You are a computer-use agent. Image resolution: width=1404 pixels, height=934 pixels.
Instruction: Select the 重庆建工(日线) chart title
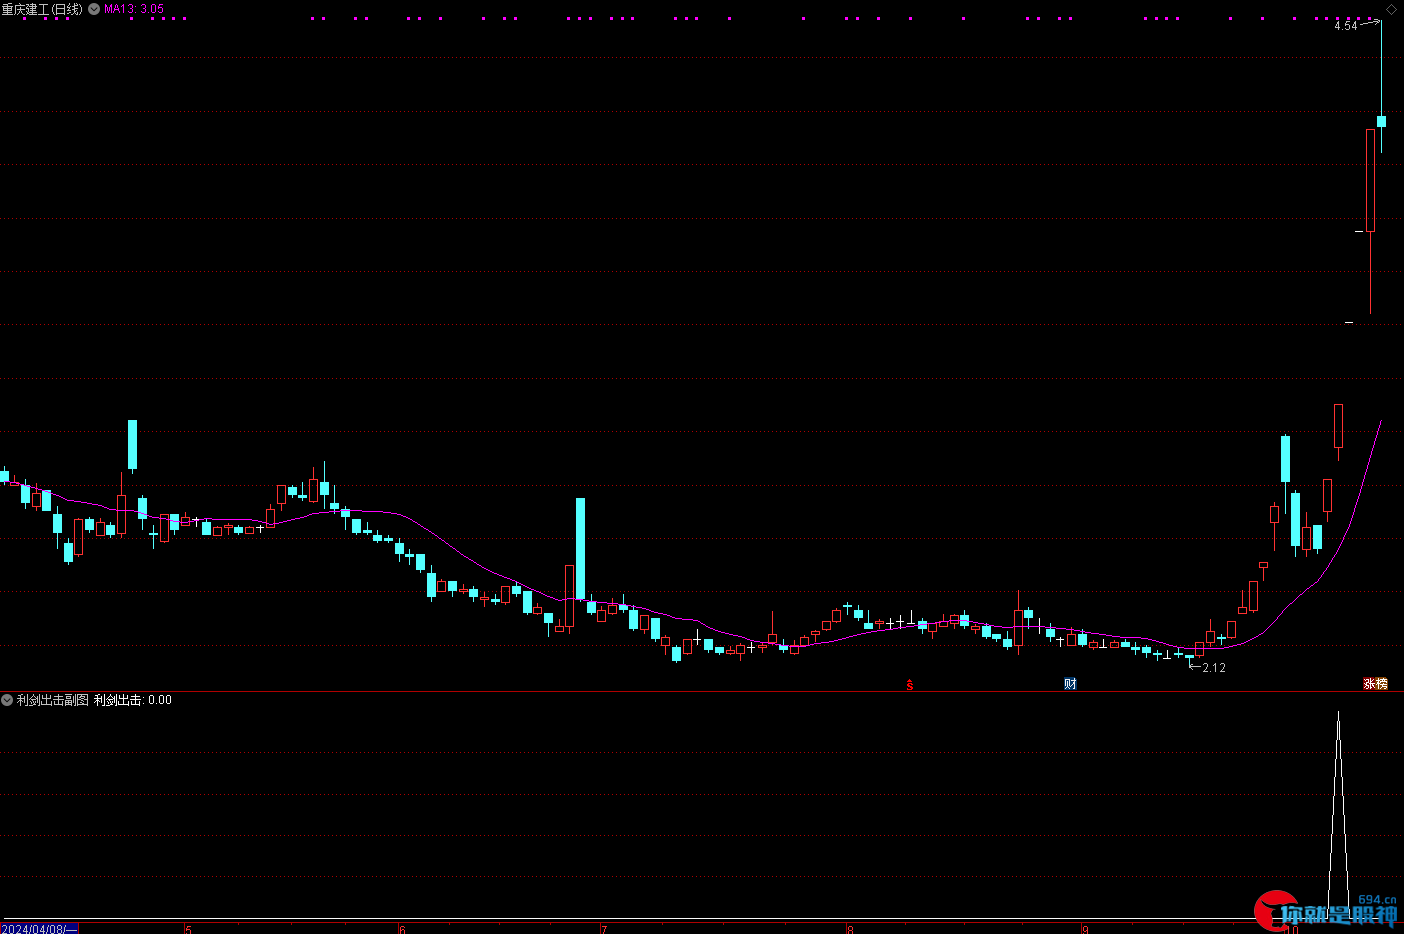(43, 9)
